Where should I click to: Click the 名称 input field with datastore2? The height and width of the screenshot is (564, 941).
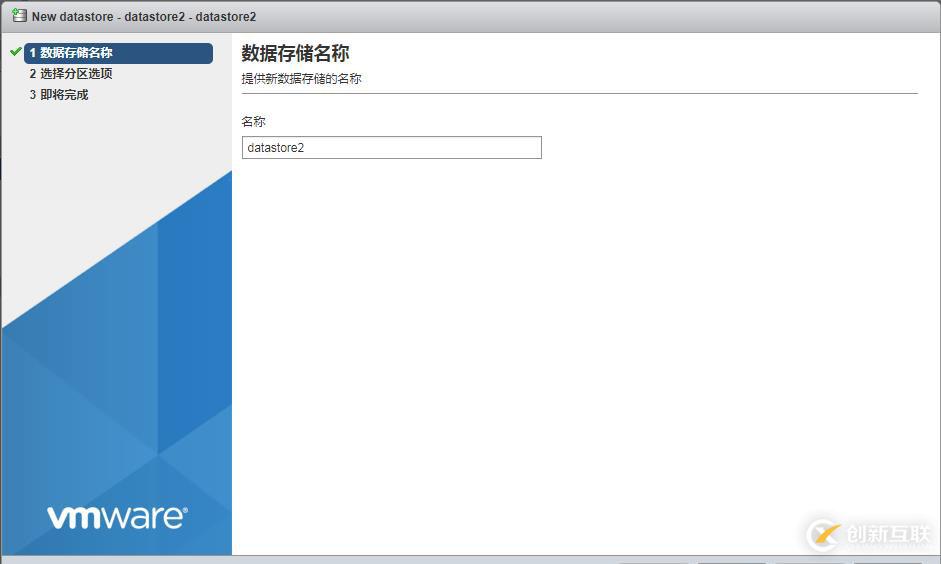(x=391, y=148)
